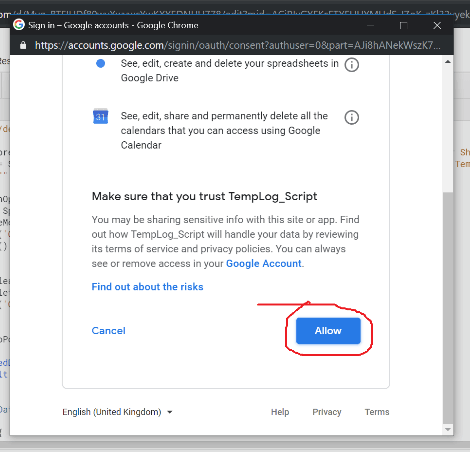470x452 pixels.
Task: Click the Google logo in the title bar
Action: (x=19, y=25)
